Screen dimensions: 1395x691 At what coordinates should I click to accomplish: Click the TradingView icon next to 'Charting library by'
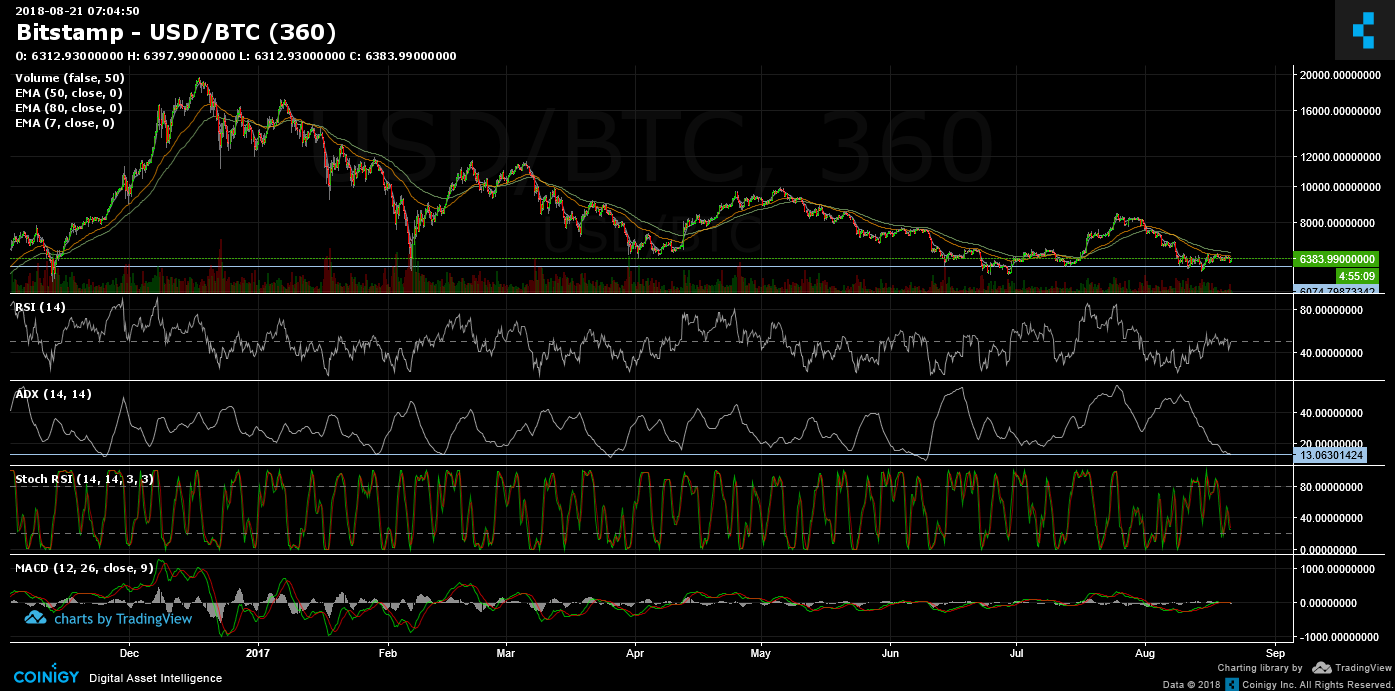pyautogui.click(x=1321, y=667)
